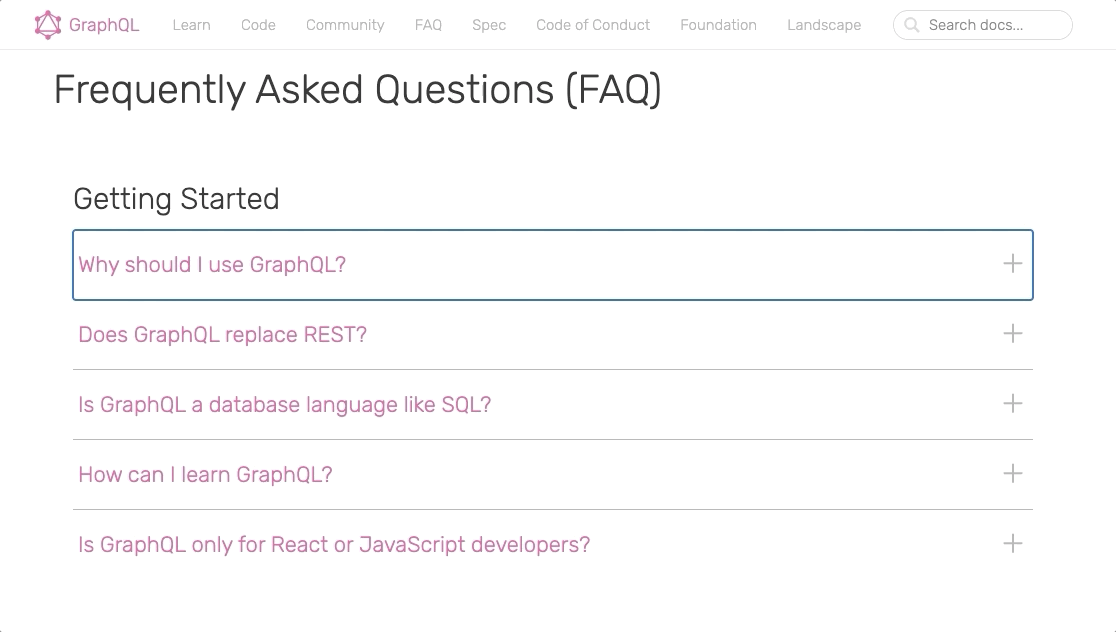Focus the Search docs input field
Image resolution: width=1116 pixels, height=632 pixels.
click(983, 25)
